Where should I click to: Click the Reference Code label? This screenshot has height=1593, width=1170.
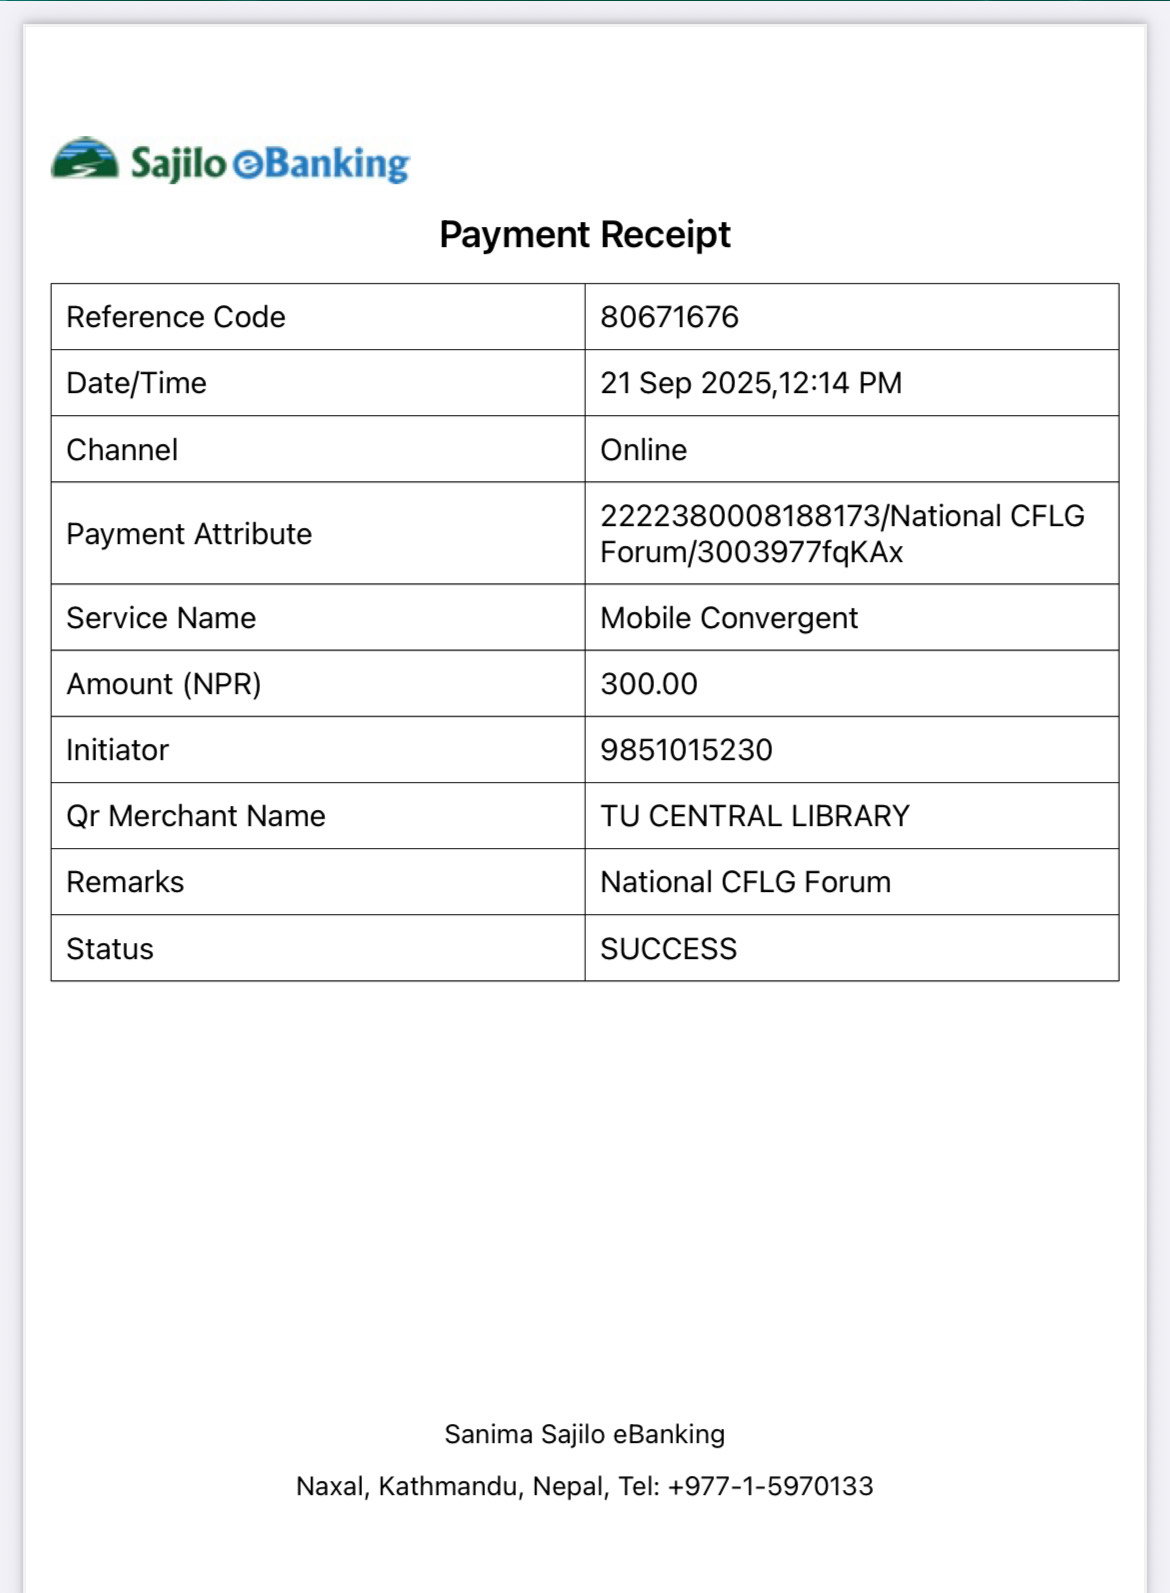pyautogui.click(x=176, y=317)
